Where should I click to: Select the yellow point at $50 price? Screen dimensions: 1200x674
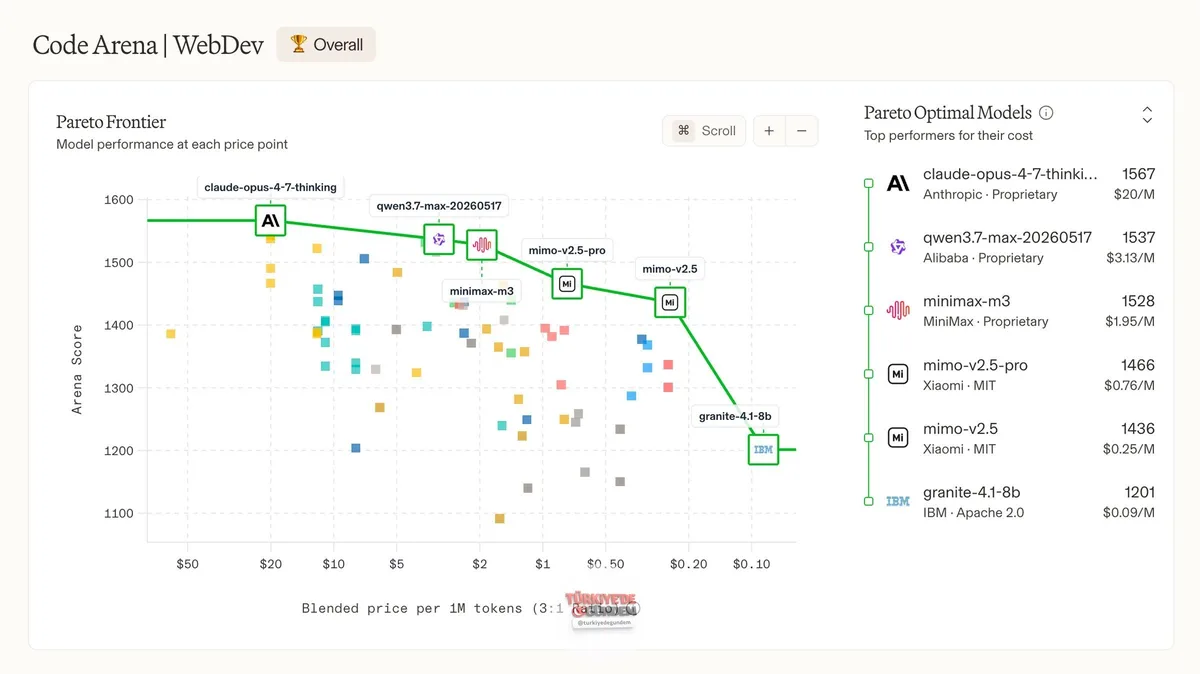click(x=171, y=334)
